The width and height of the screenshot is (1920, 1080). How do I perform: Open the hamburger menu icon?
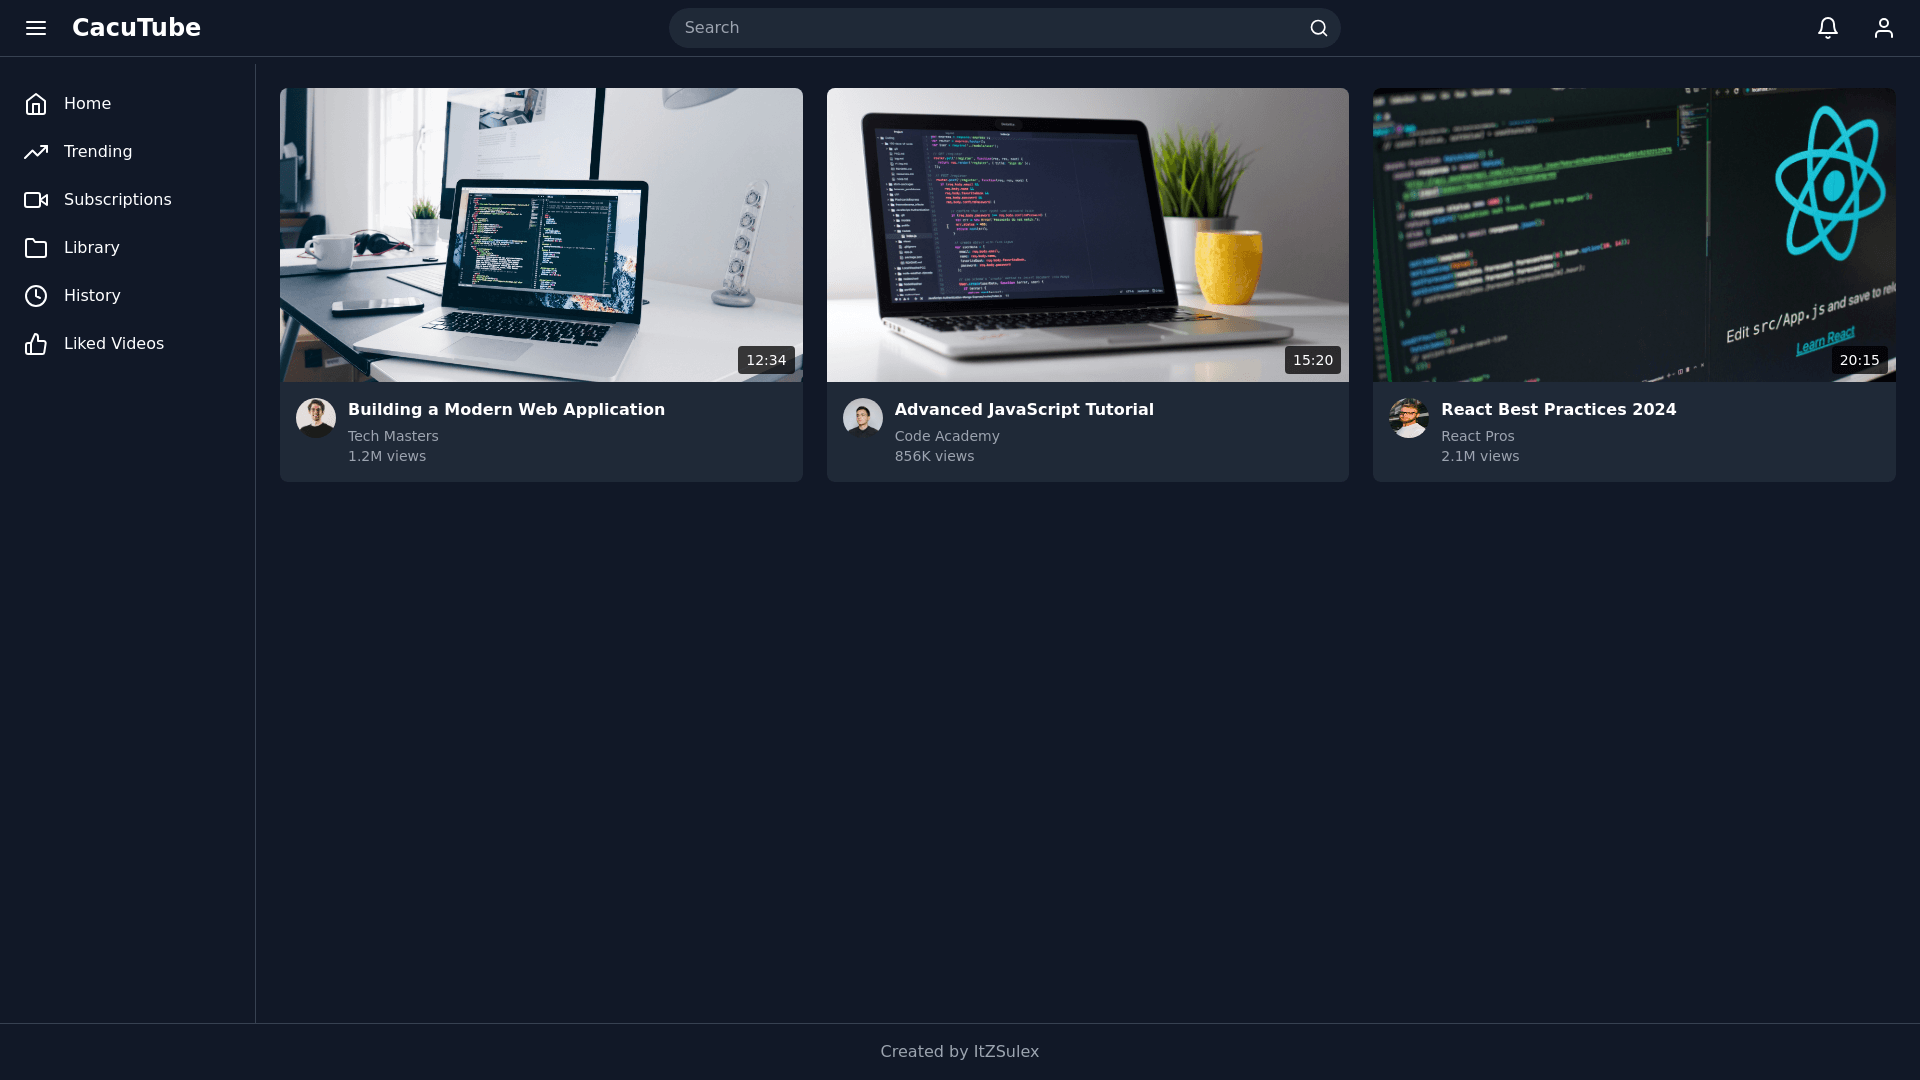(36, 28)
